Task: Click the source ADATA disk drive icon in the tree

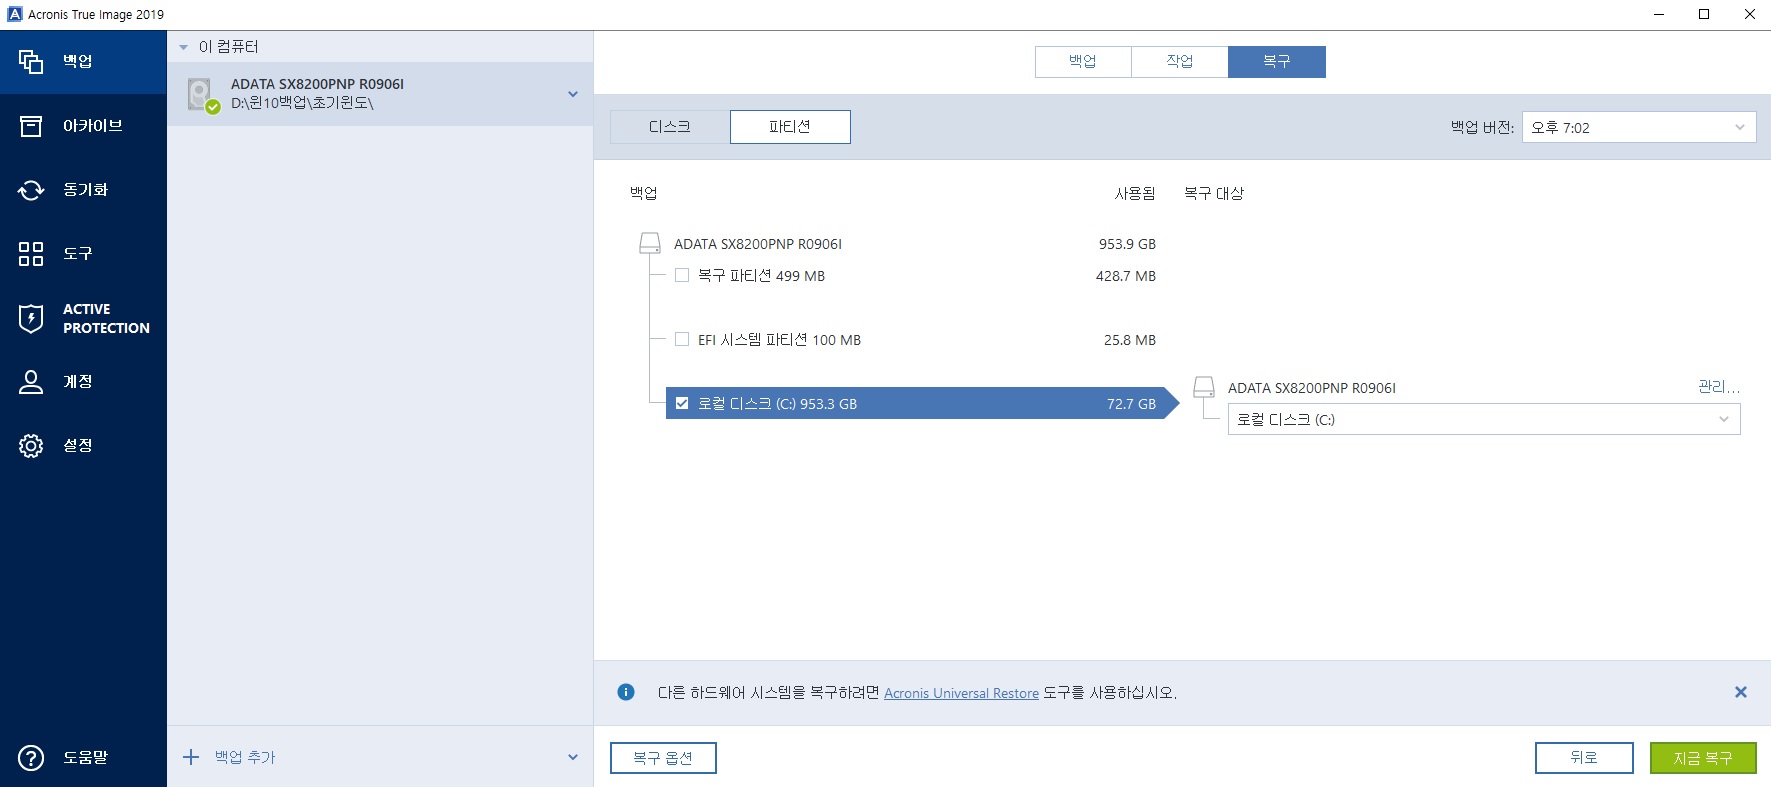Action: coord(650,243)
